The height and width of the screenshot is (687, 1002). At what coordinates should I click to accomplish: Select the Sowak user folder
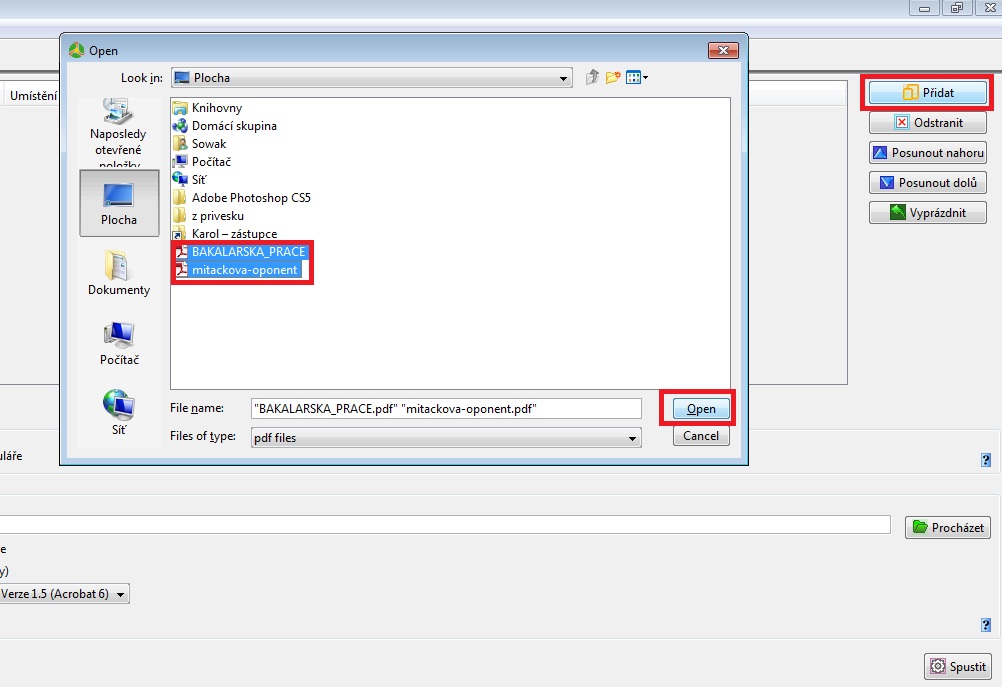tap(200, 144)
